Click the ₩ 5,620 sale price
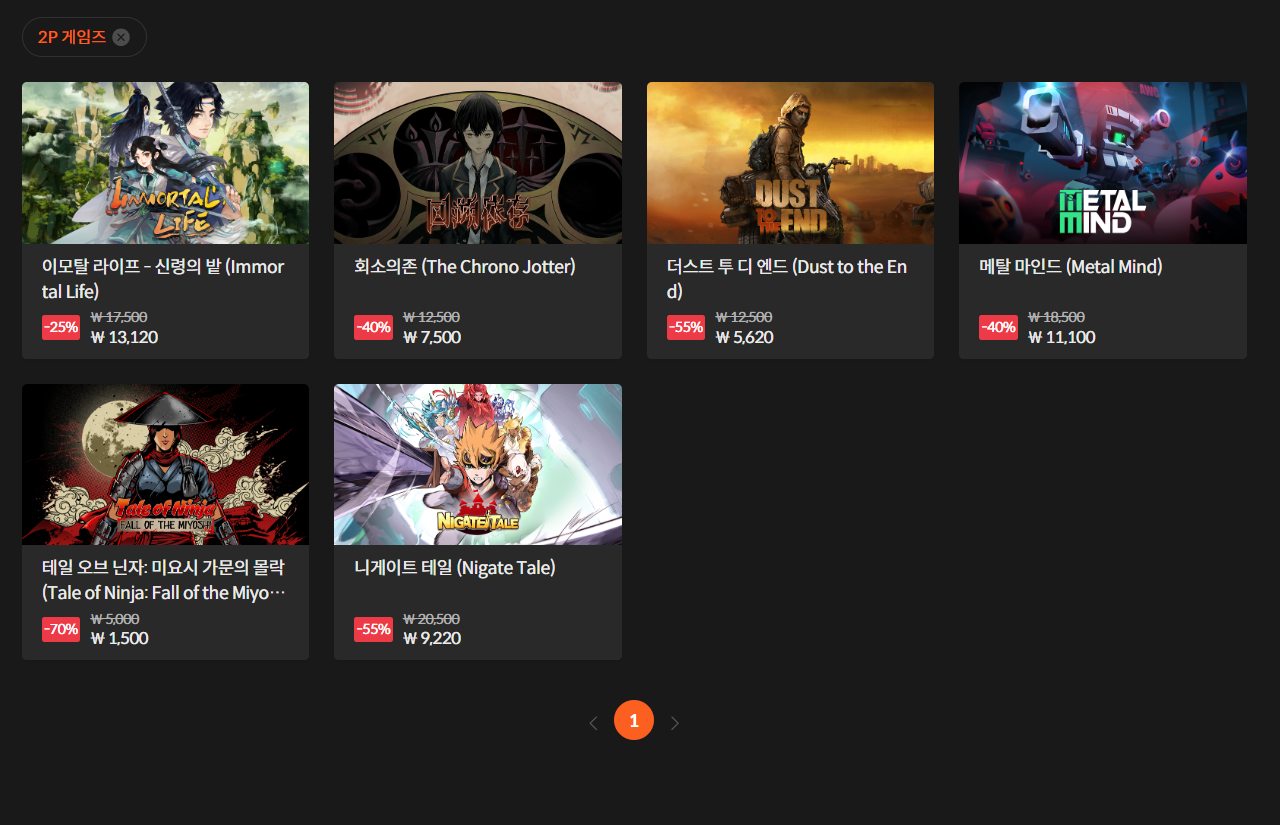Image resolution: width=1280 pixels, height=825 pixels. click(x=745, y=337)
